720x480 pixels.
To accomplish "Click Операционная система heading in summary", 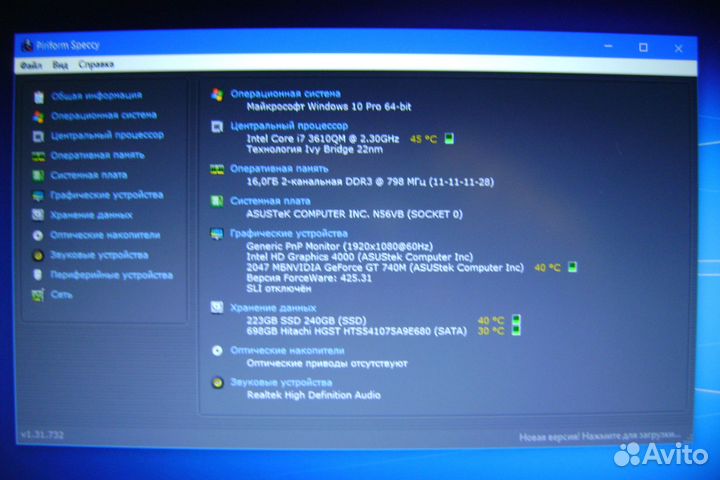I will [x=285, y=94].
